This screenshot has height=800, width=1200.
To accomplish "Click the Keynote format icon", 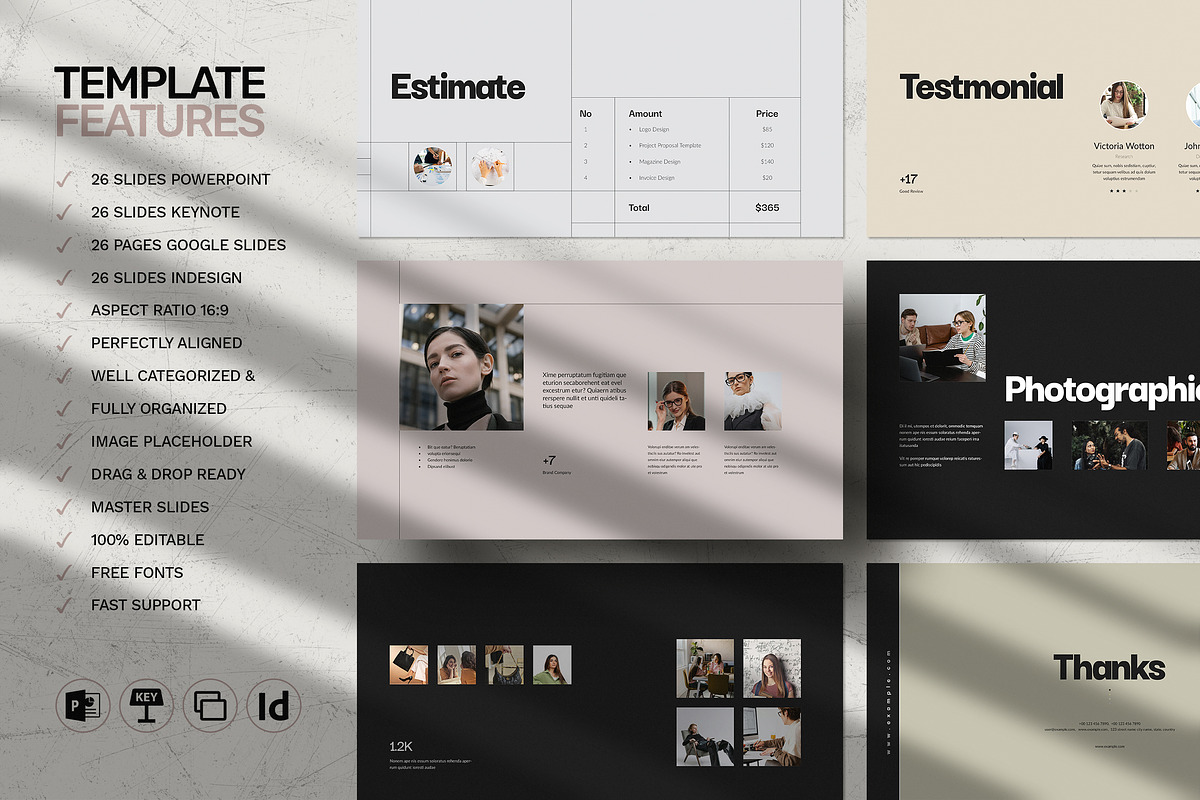I will [146, 706].
